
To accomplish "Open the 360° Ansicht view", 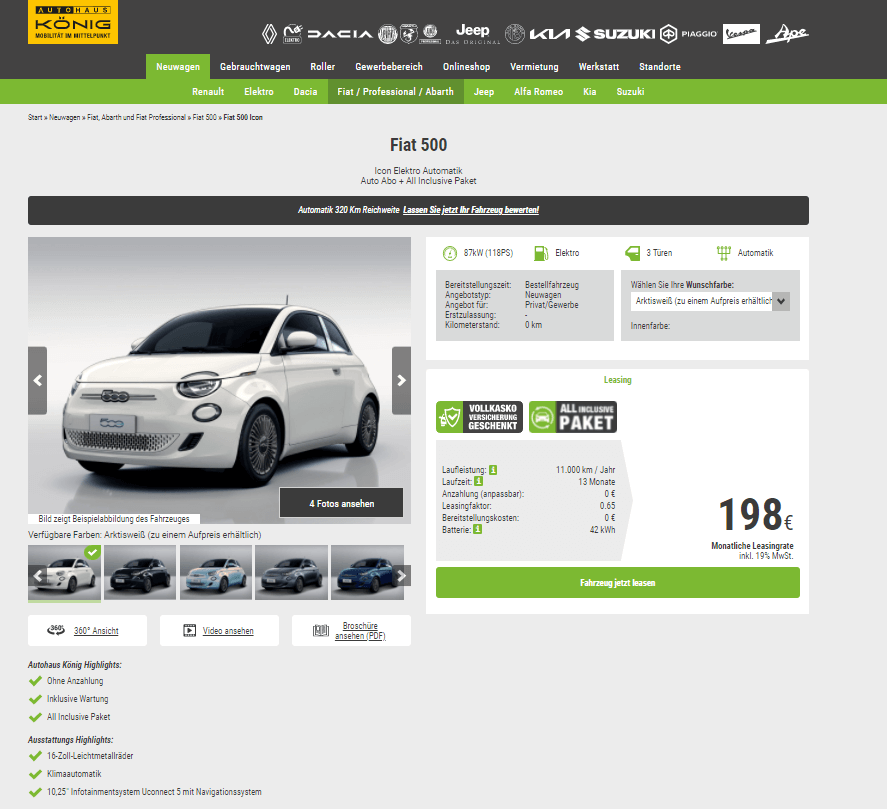I will pos(87,630).
